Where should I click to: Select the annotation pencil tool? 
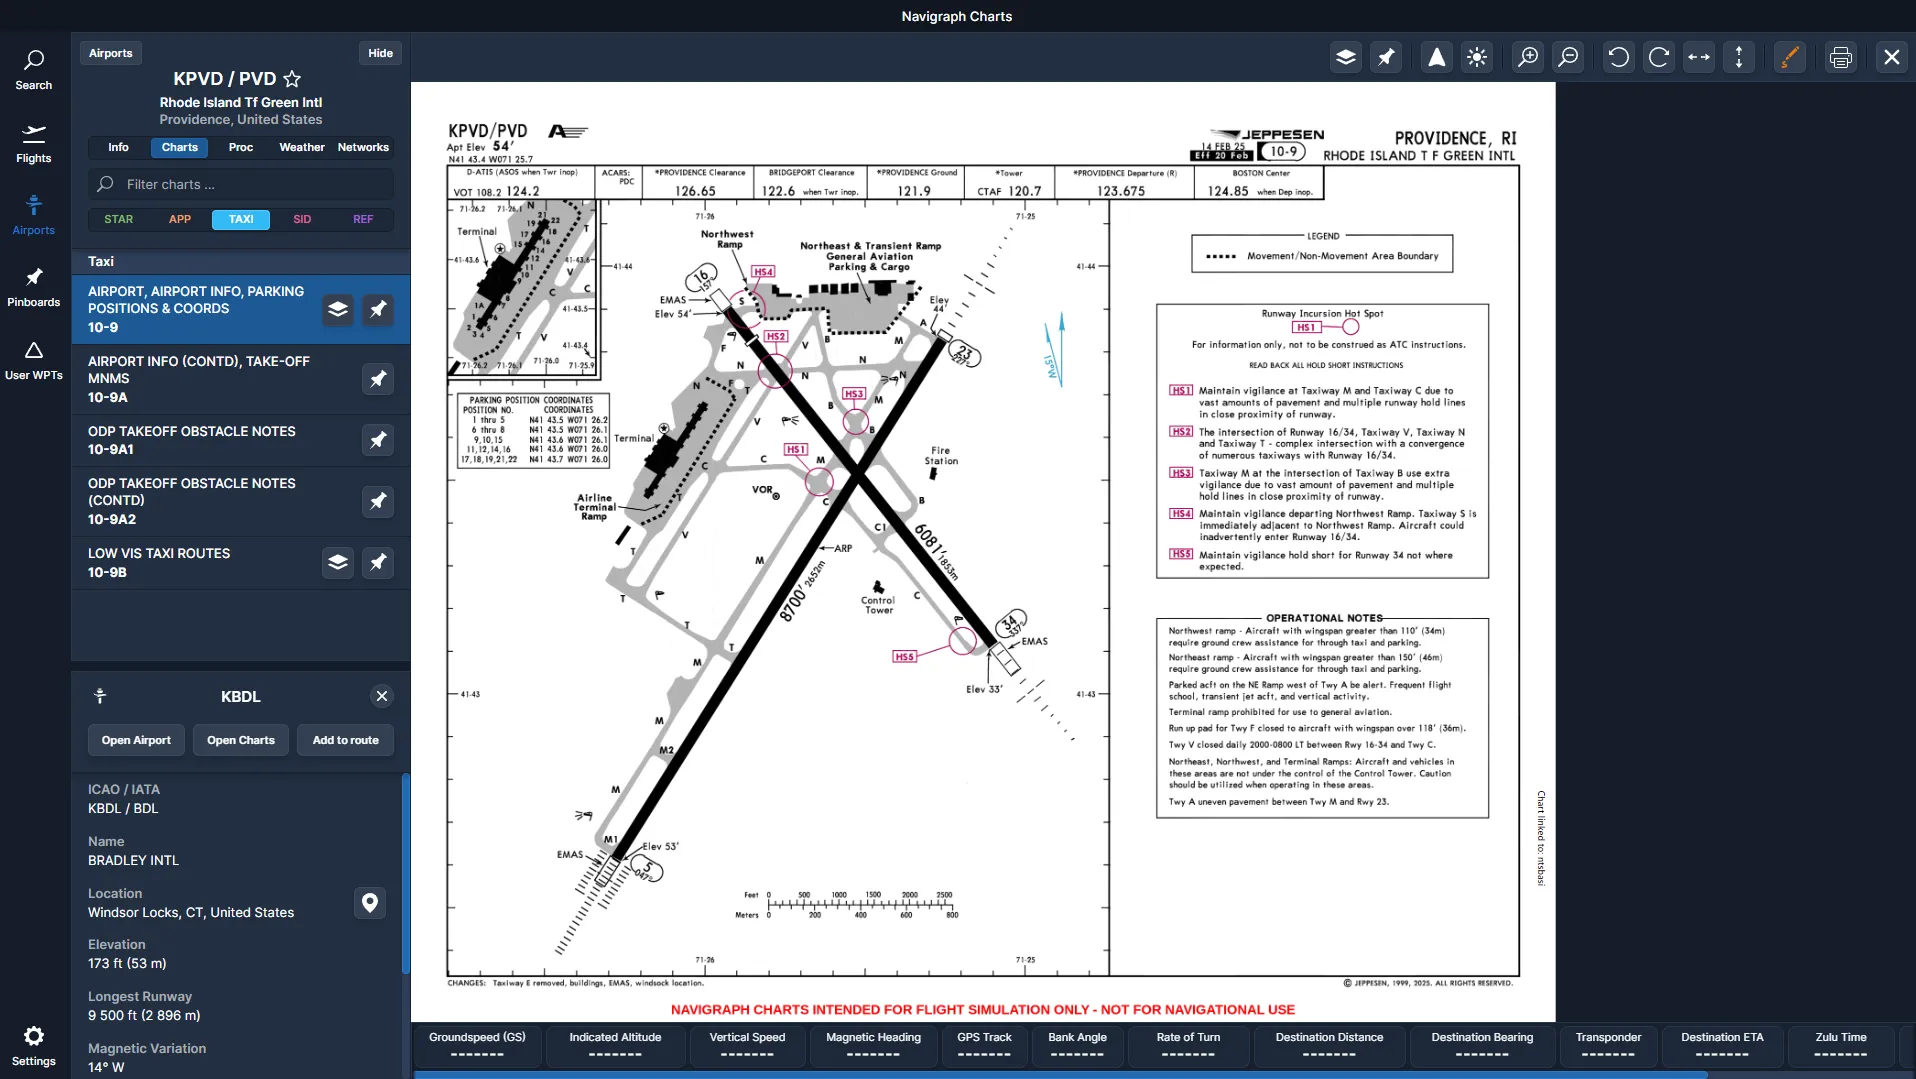click(1790, 57)
